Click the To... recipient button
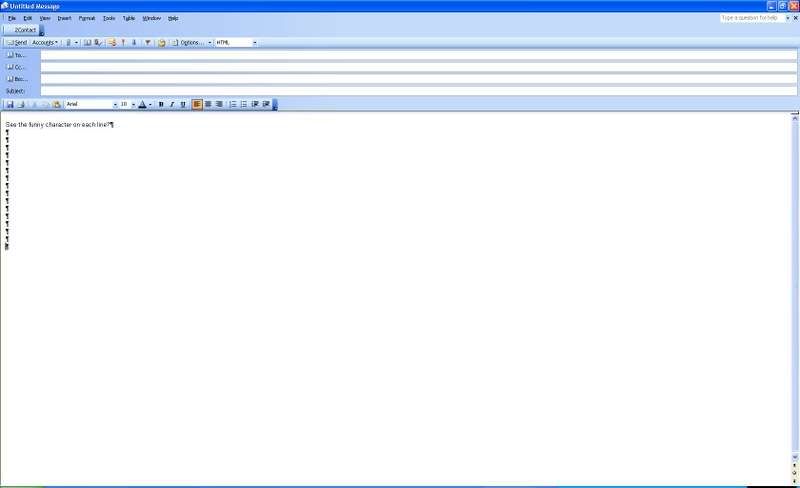 16,55
